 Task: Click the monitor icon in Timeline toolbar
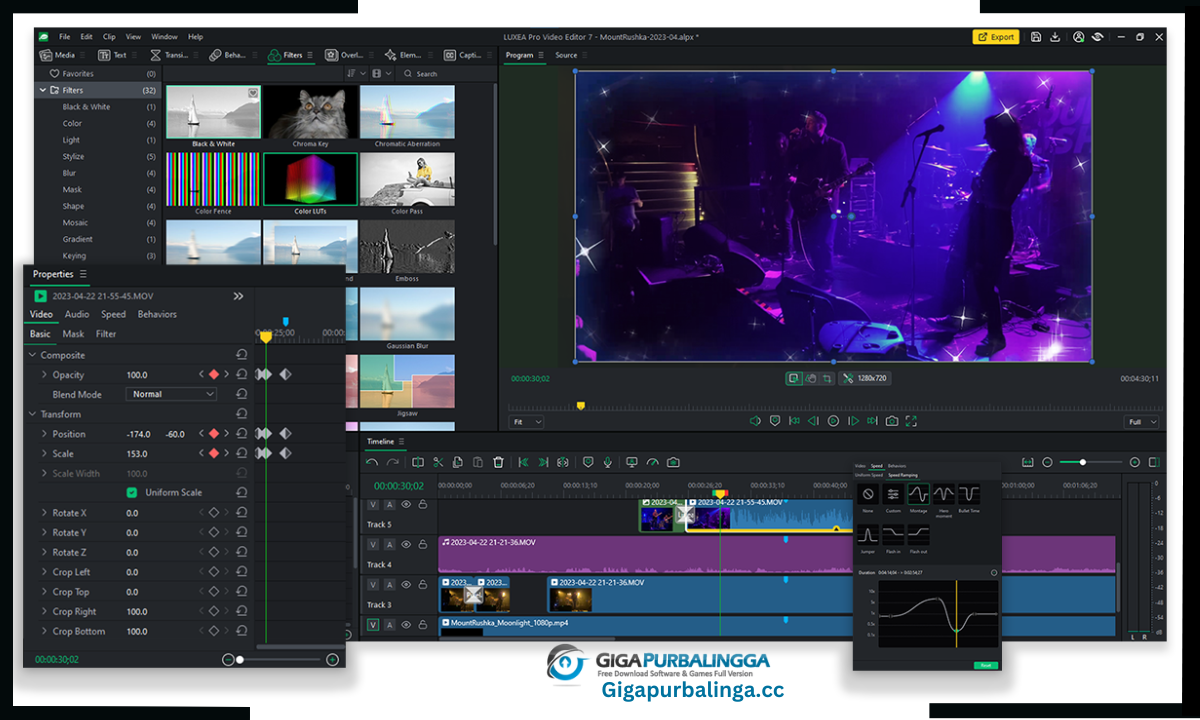(632, 462)
